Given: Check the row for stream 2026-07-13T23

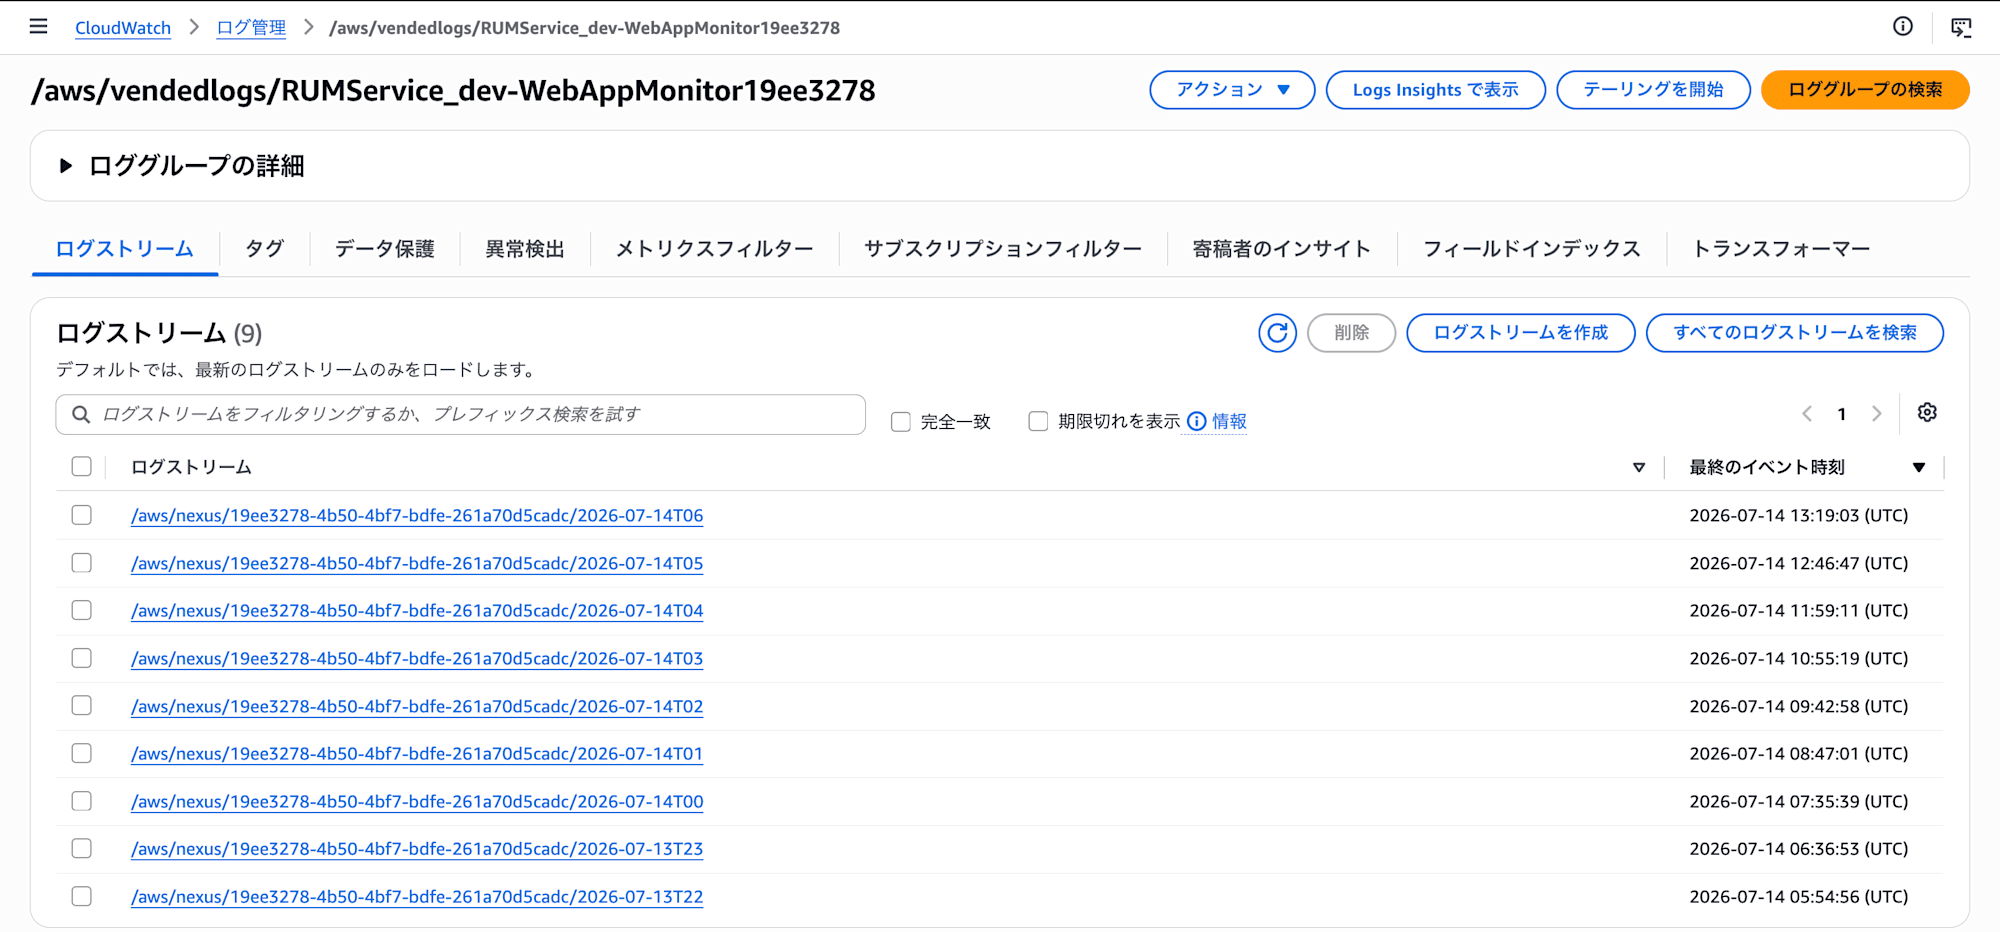Looking at the screenshot, I should [82, 848].
